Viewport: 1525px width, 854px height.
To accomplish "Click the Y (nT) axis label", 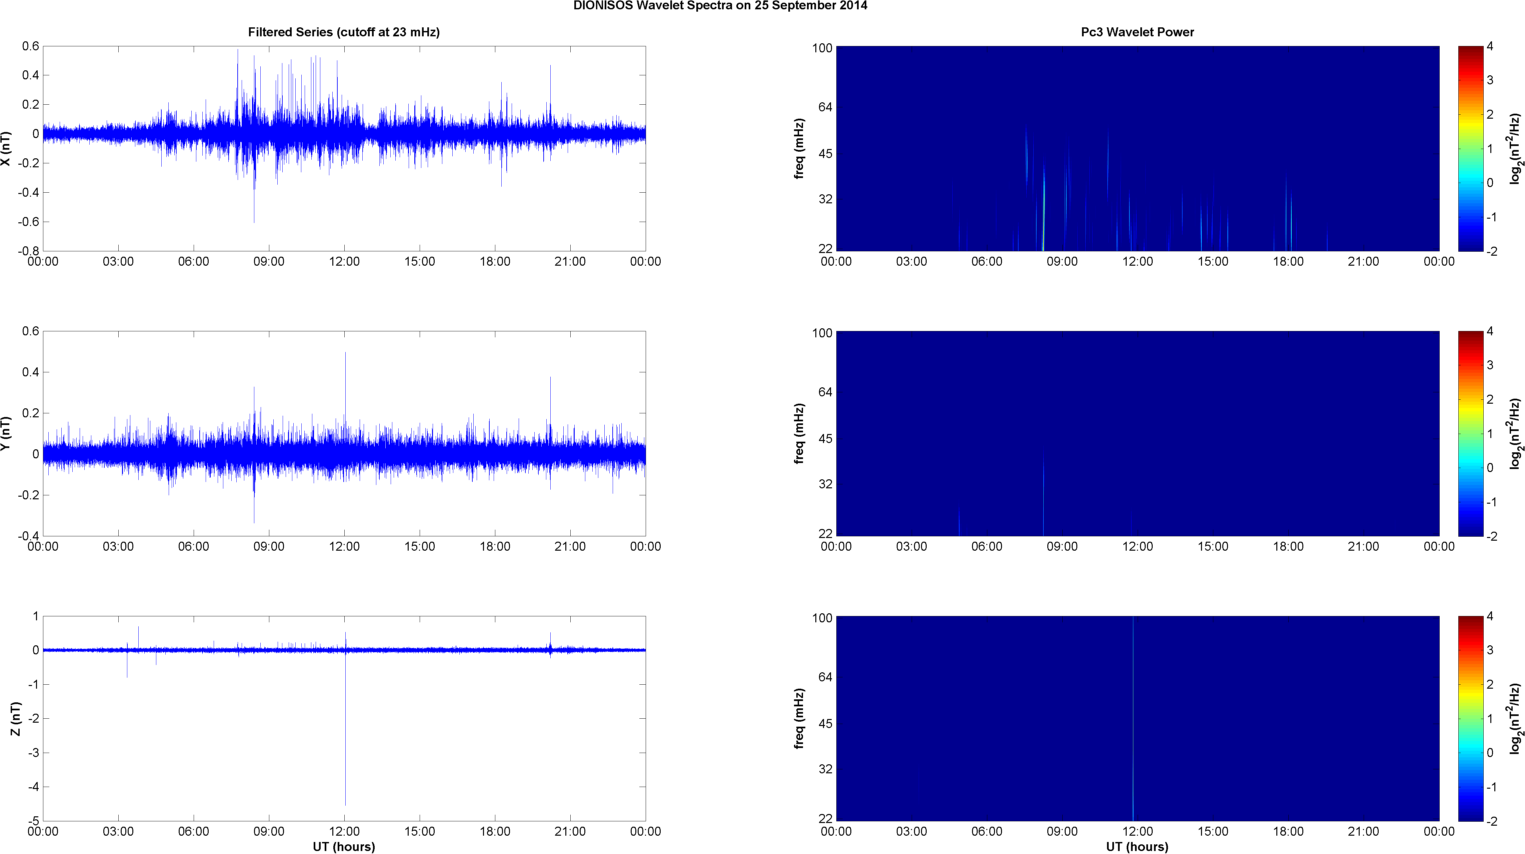I will tap(7, 433).
